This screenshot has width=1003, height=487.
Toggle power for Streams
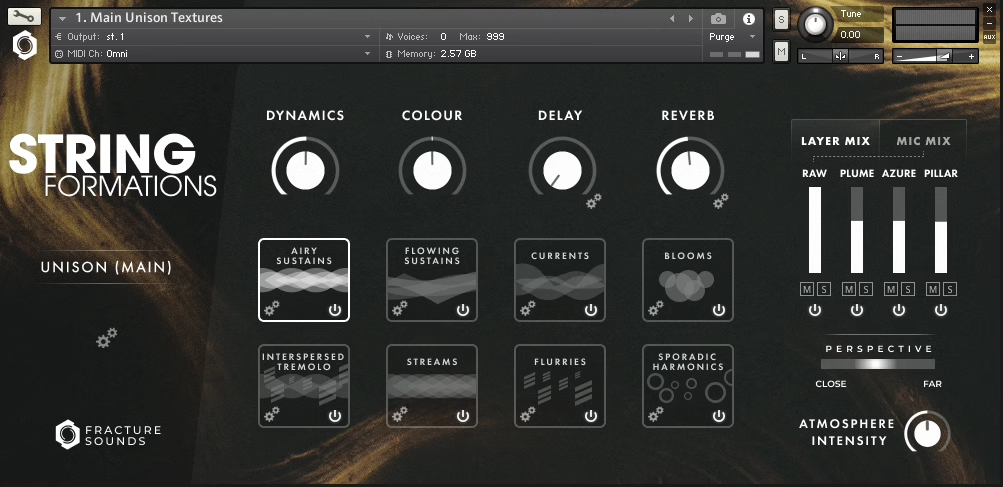coord(463,416)
